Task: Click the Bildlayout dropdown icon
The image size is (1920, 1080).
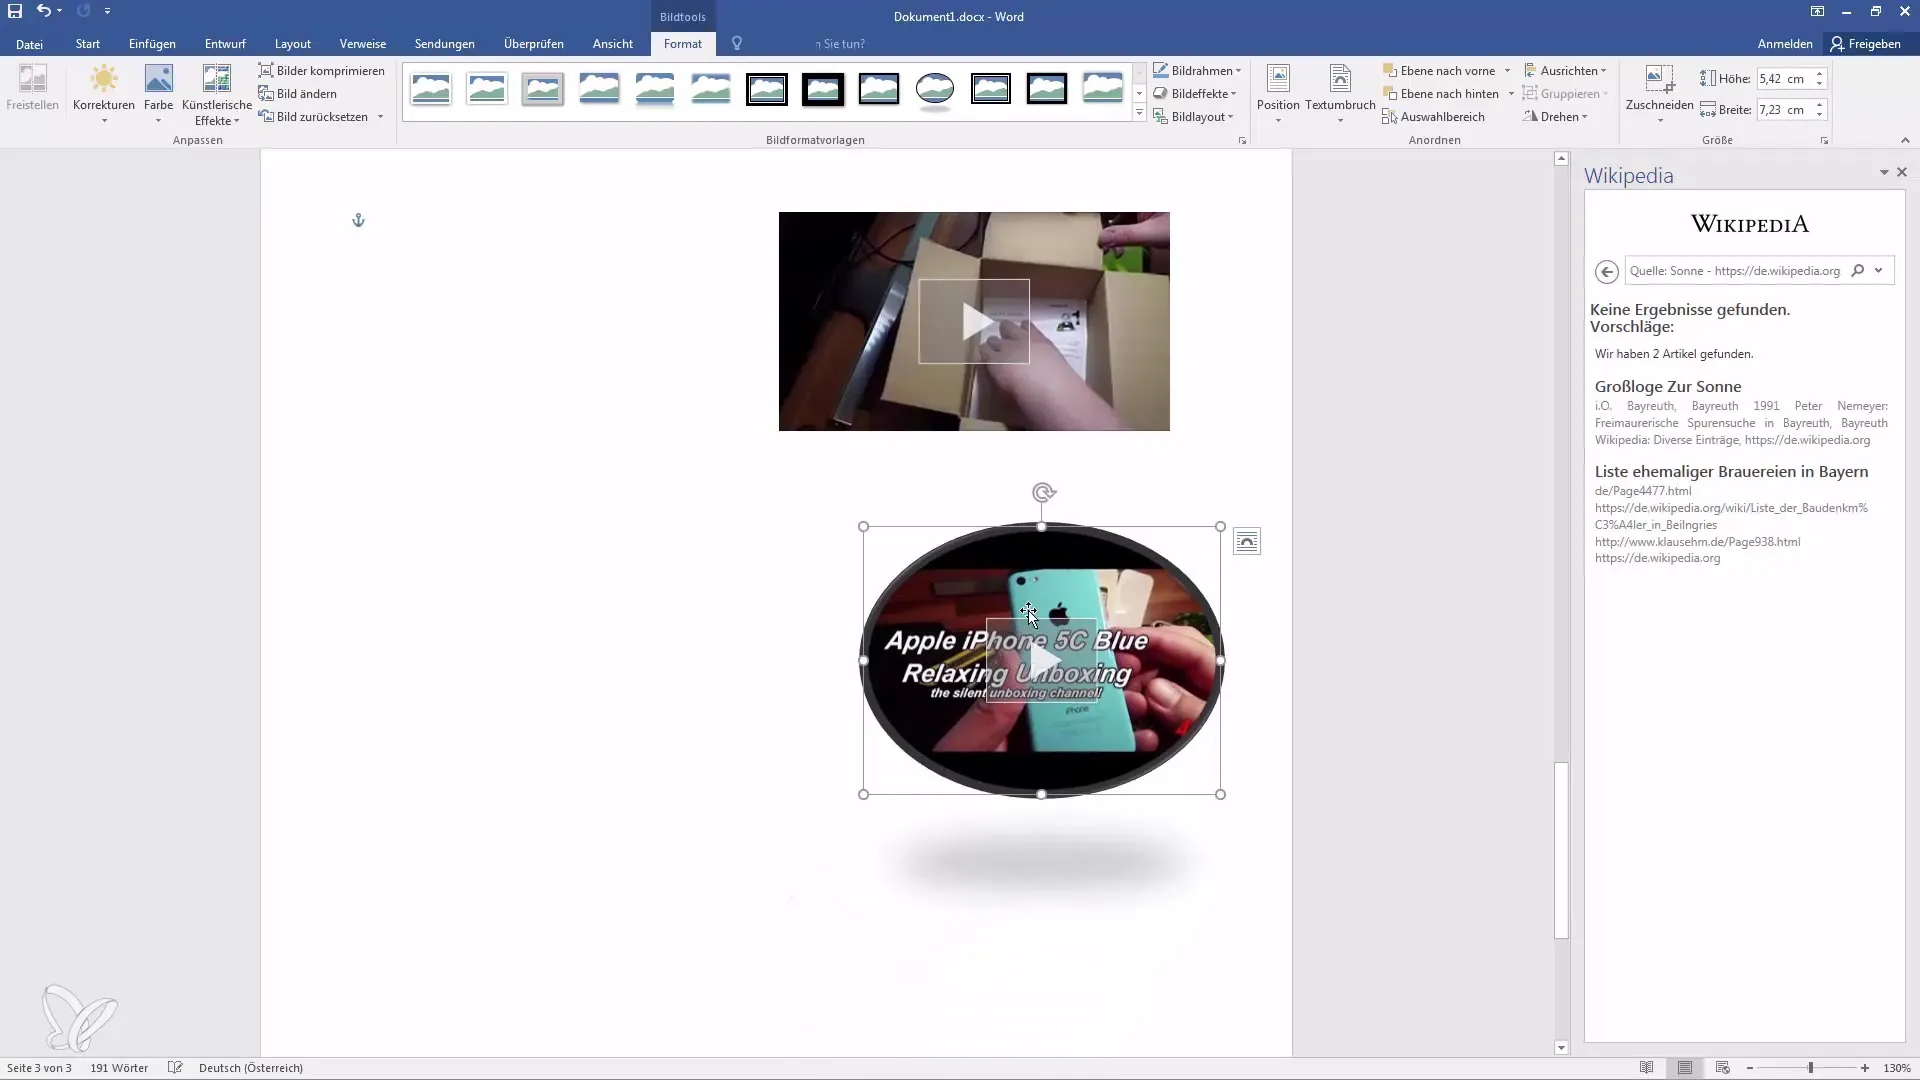Action: 1230,116
